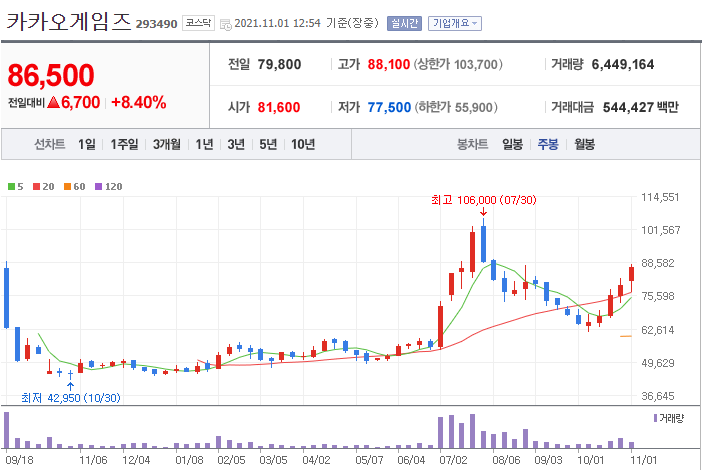Image resolution: width=702 pixels, height=470 pixels.
Task: Switch to 1주일 line chart
Action: (x=124, y=144)
